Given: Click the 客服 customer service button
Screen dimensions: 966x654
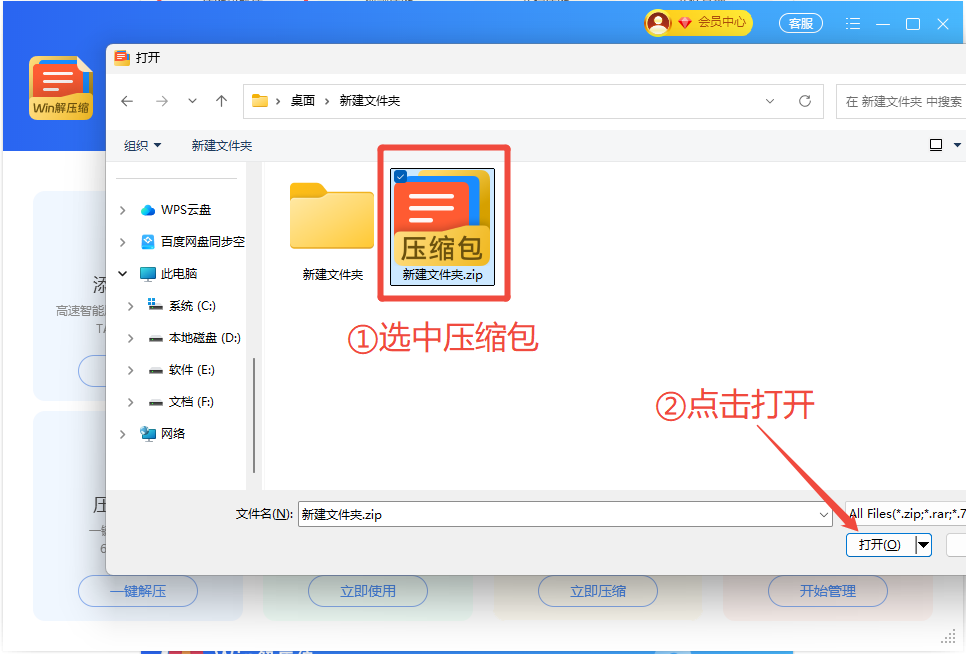Looking at the screenshot, I should tap(801, 23).
